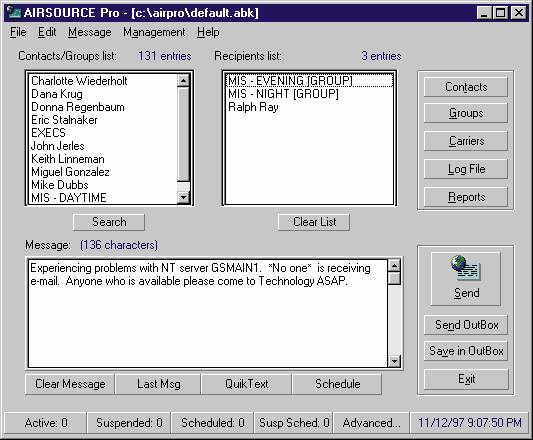Select Dana Krug contact
This screenshot has height=440, width=533.
point(103,94)
